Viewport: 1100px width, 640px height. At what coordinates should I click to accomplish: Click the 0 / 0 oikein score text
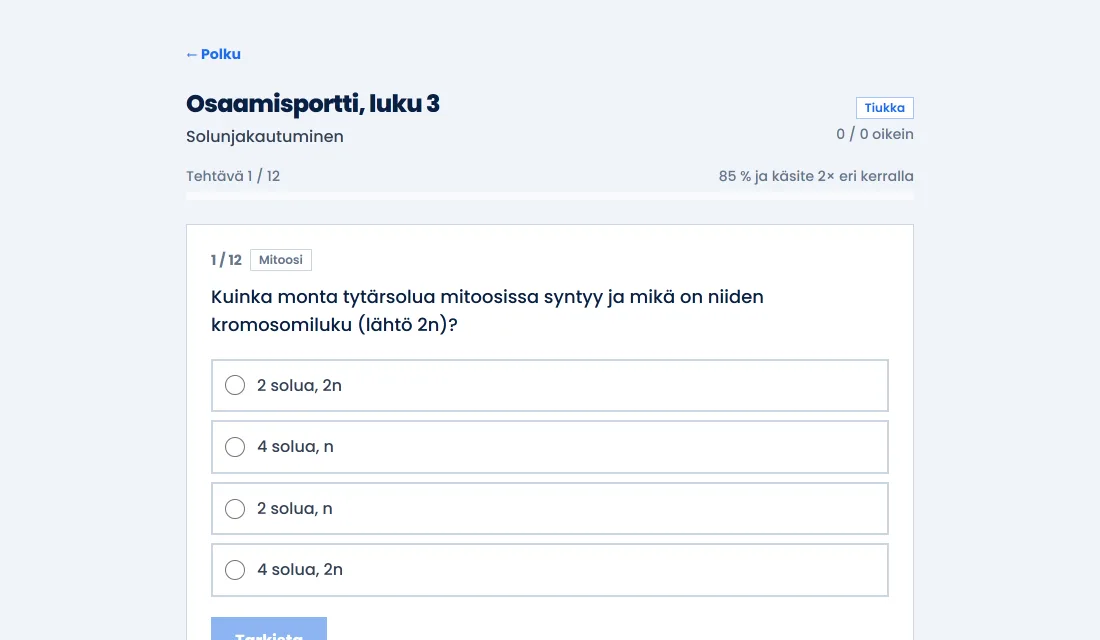point(875,134)
